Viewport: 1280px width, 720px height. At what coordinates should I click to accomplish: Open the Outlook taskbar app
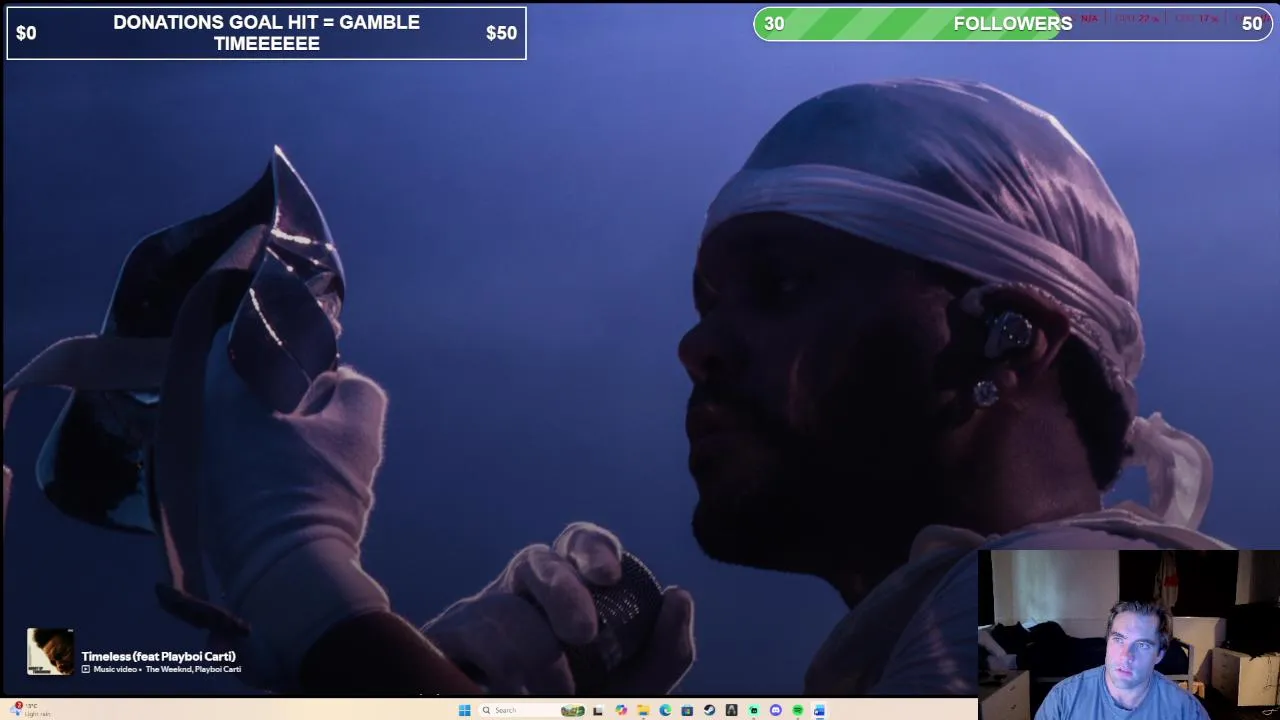tap(819, 710)
